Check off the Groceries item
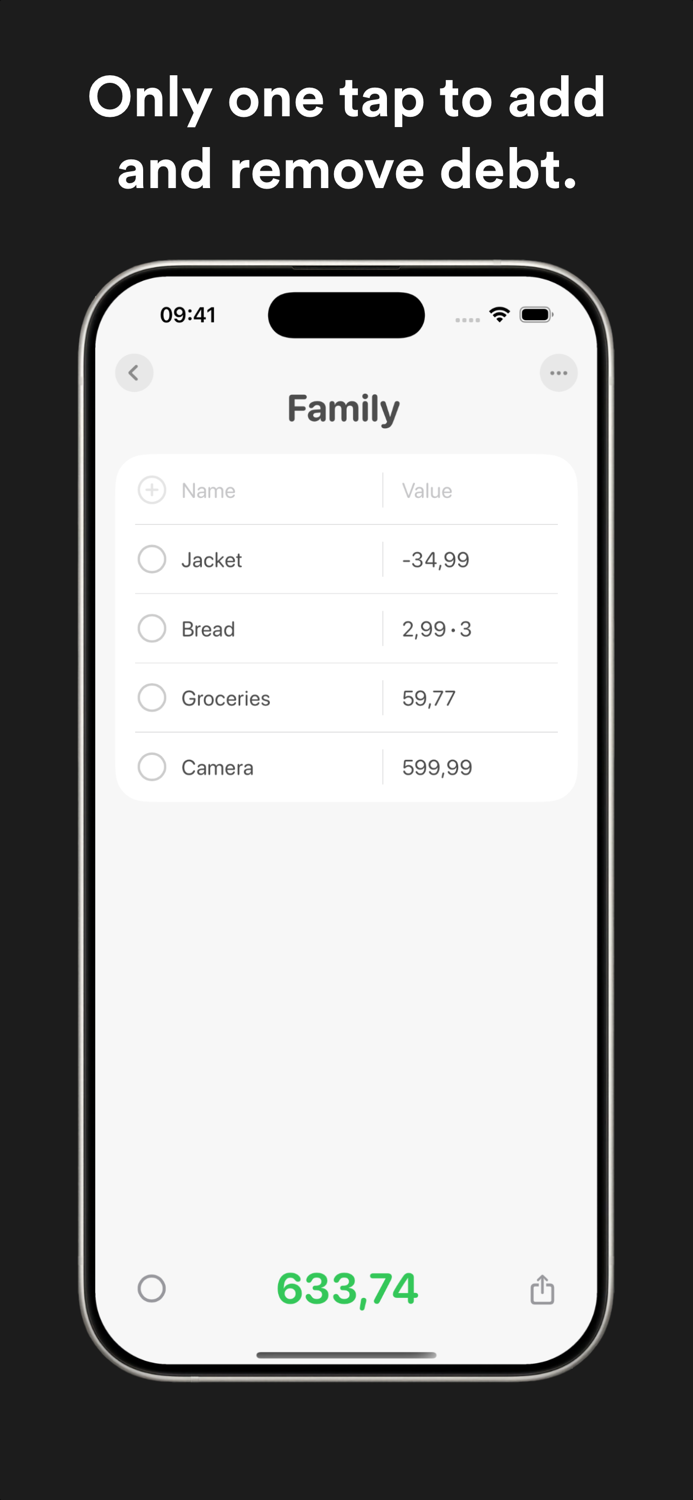Screen dimensions: 693x1500 point(151,697)
